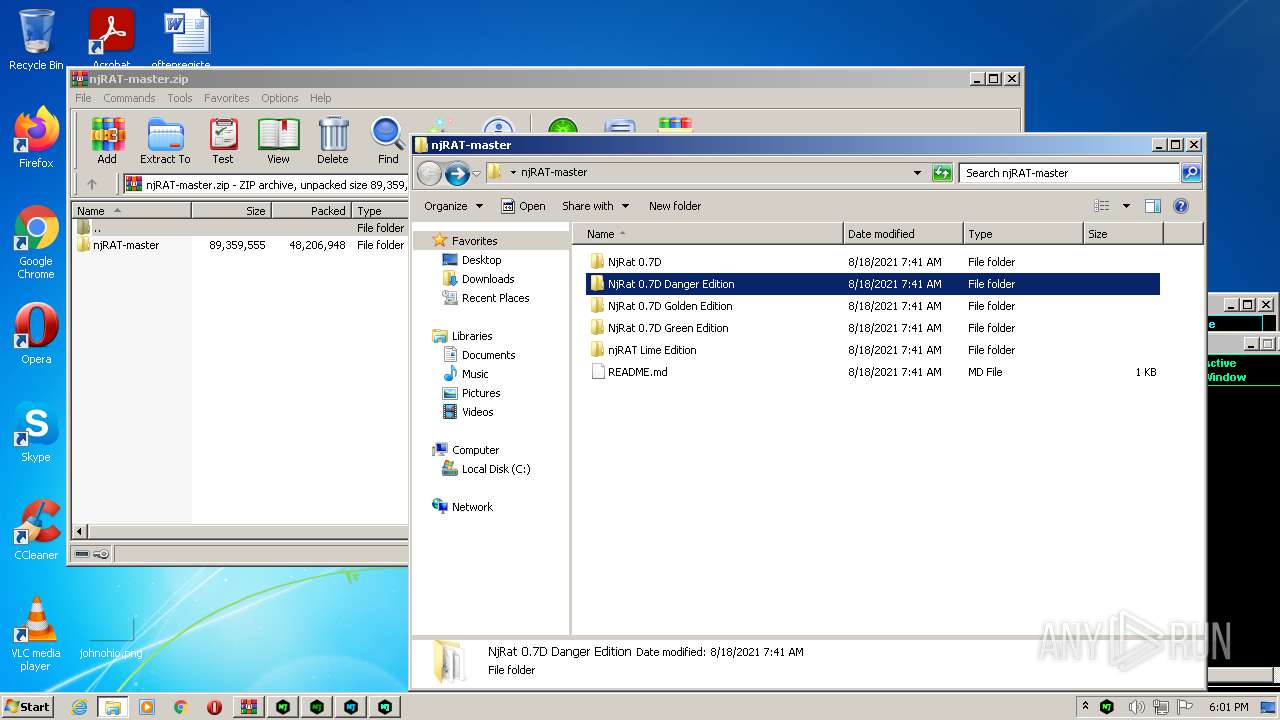Click the Find icon in WinRAR
The width and height of the screenshot is (1280, 720).
388,140
